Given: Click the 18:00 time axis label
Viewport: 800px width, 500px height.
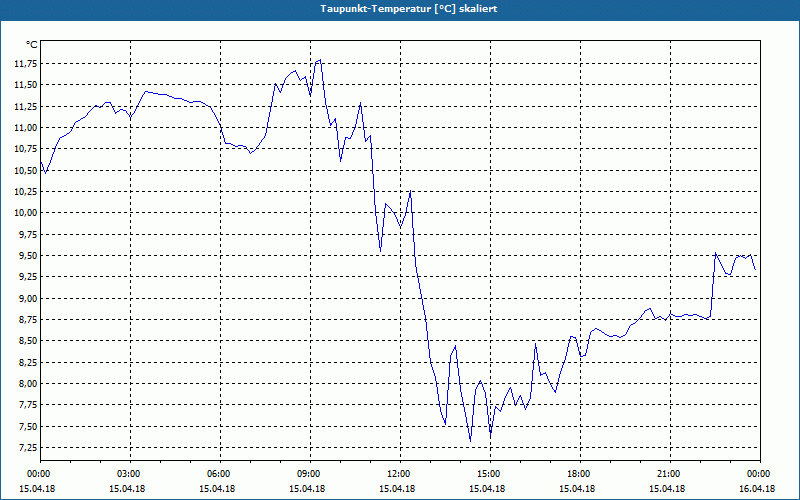Looking at the screenshot, I should click(x=581, y=474).
